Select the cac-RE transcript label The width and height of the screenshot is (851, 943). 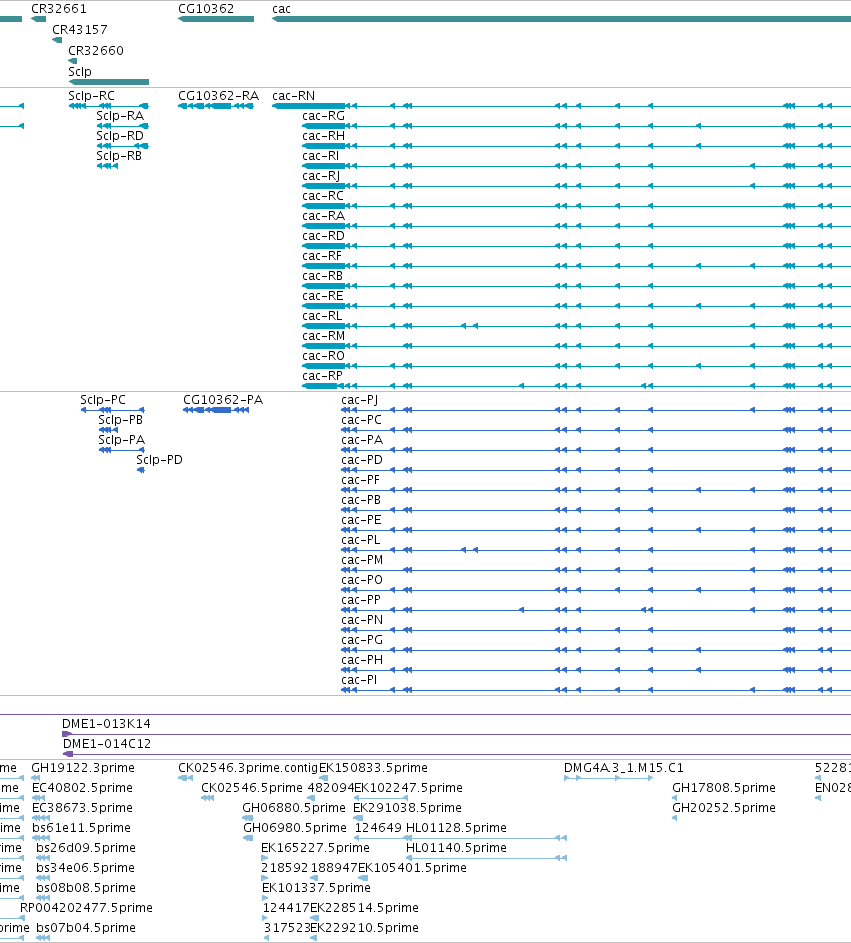[x=323, y=295]
